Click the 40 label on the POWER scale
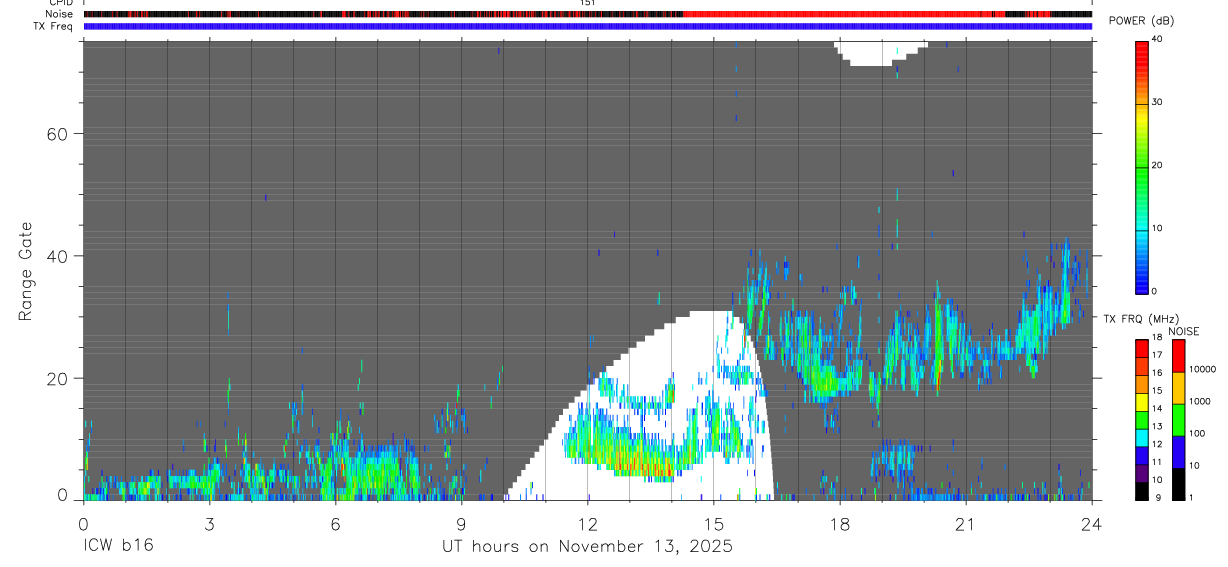Image resolution: width=1228 pixels, height=567 pixels. tap(1156, 39)
